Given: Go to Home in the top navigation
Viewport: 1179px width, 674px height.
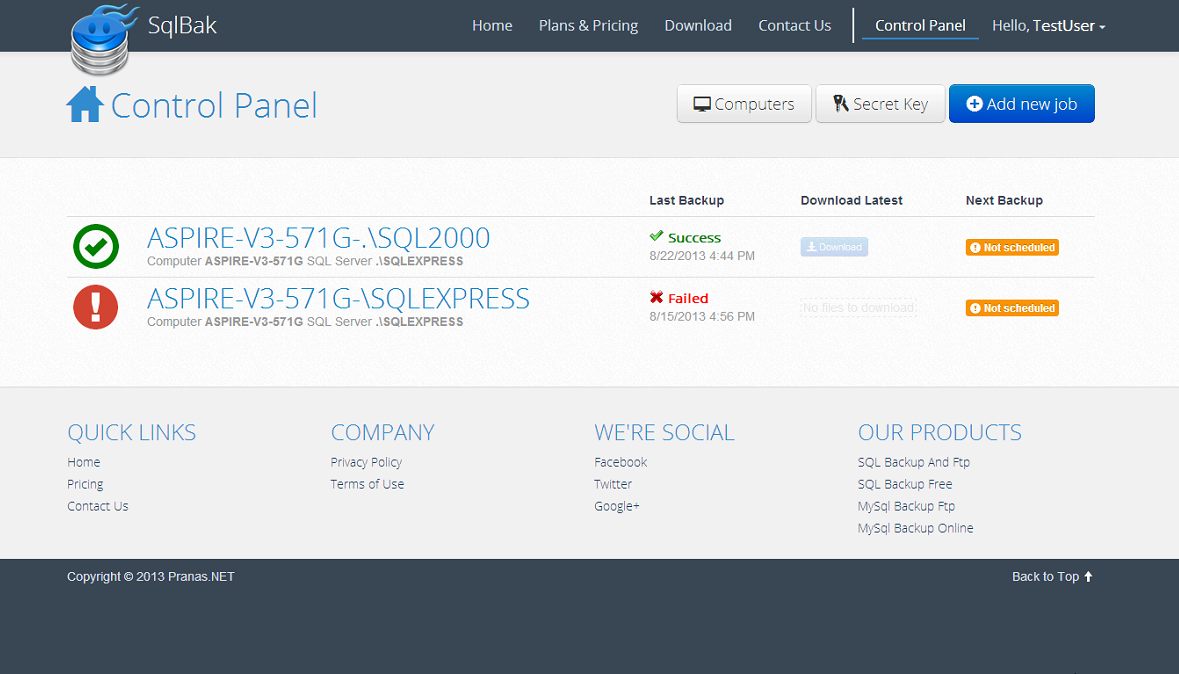Looking at the screenshot, I should tap(492, 26).
